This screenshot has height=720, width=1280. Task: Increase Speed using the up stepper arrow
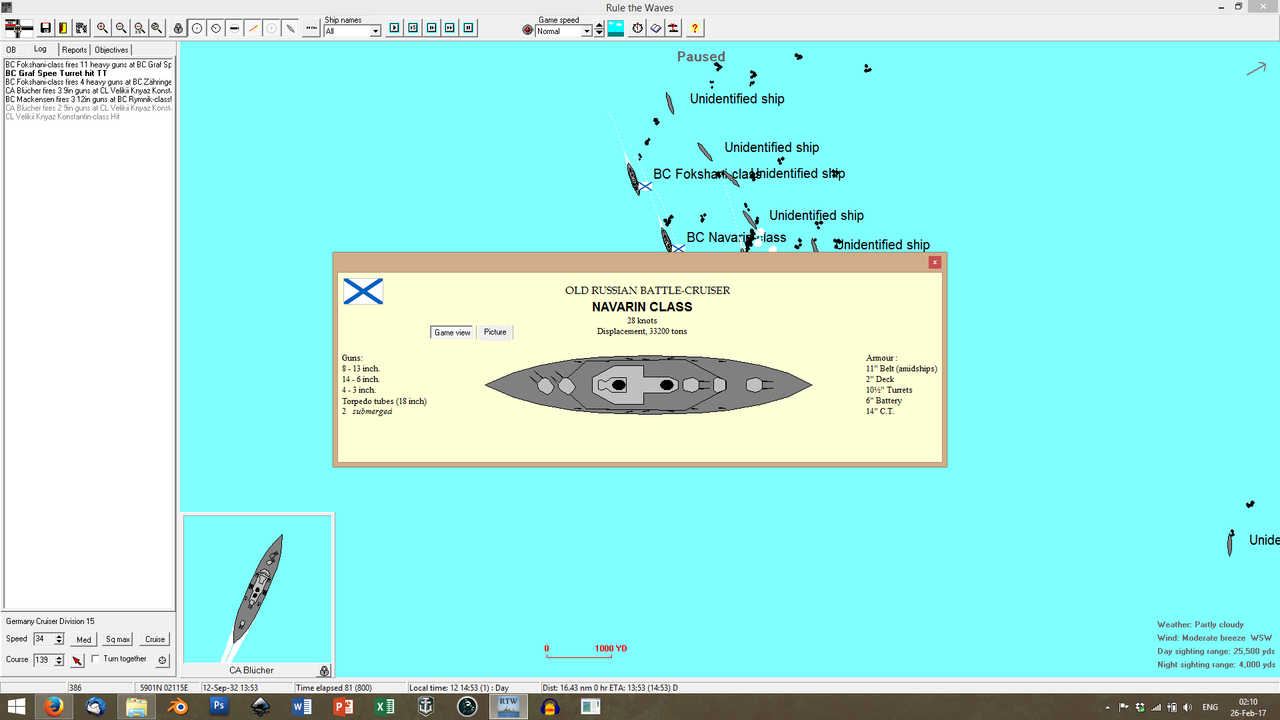point(58,635)
